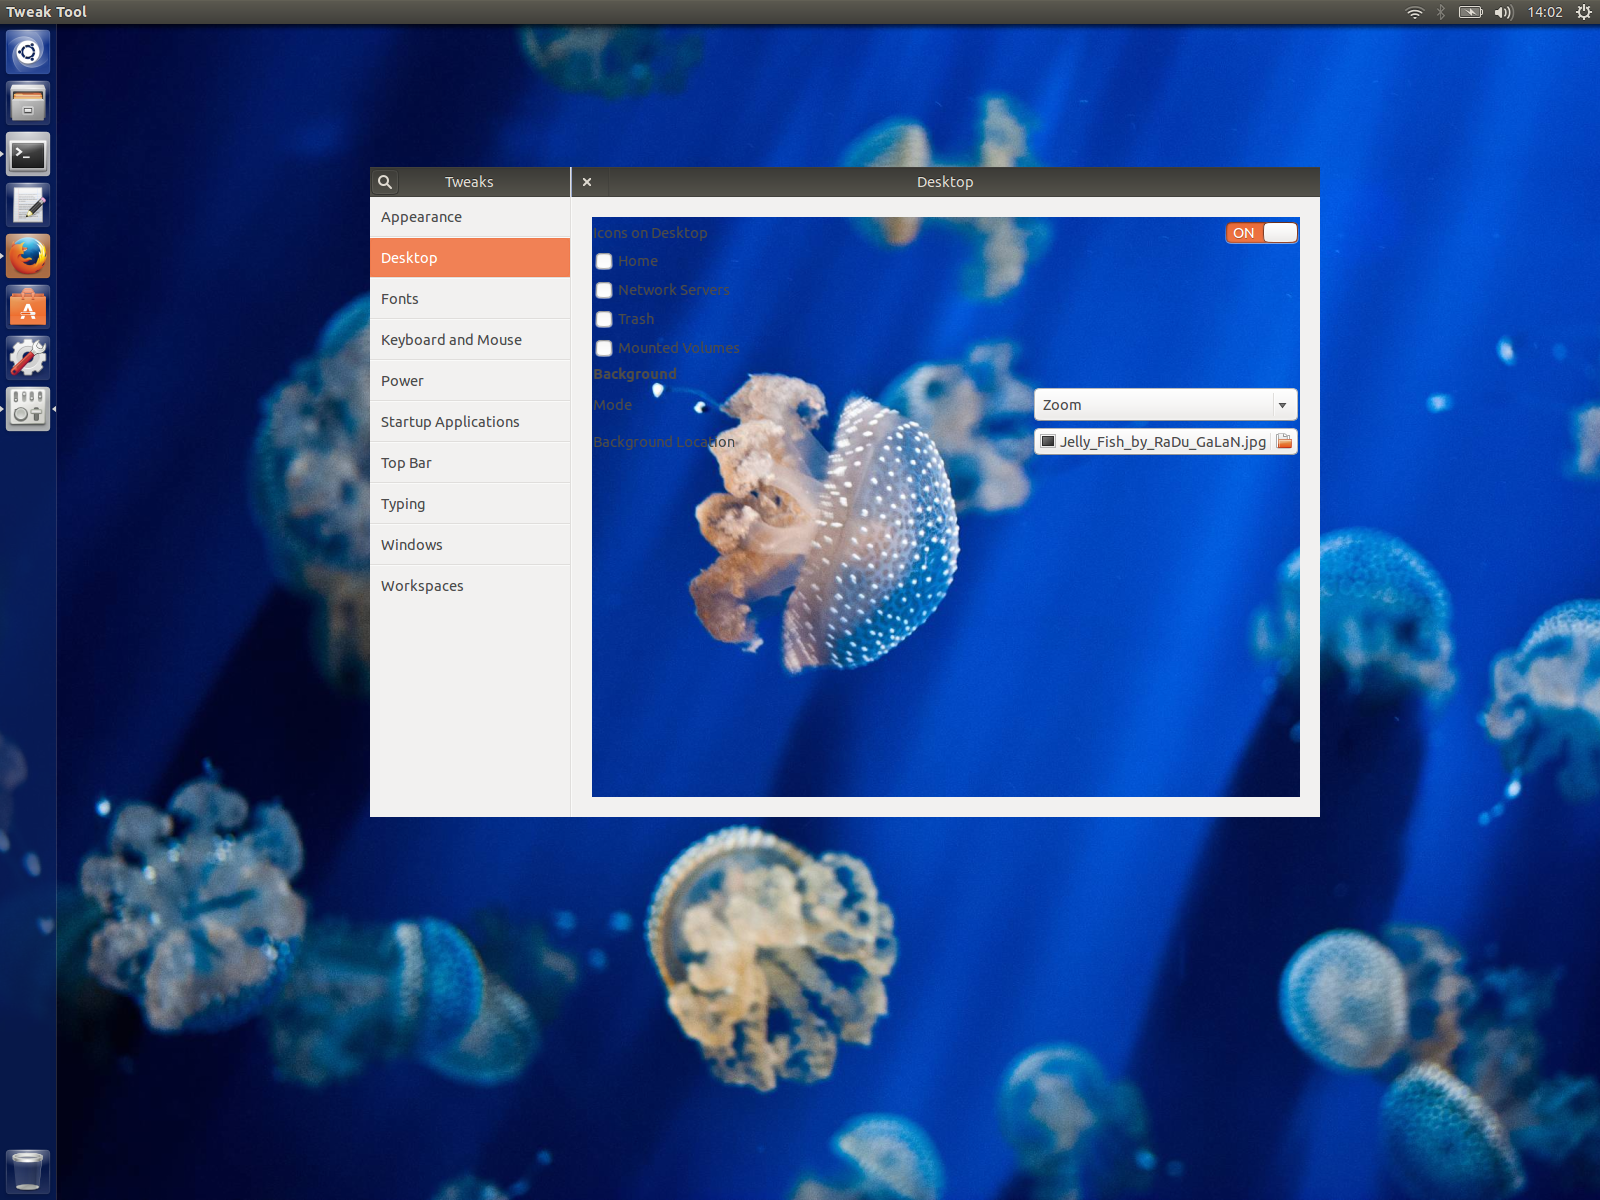Launch the Files manager from the dock
Screen dimensions: 1600x1200
(x=28, y=102)
